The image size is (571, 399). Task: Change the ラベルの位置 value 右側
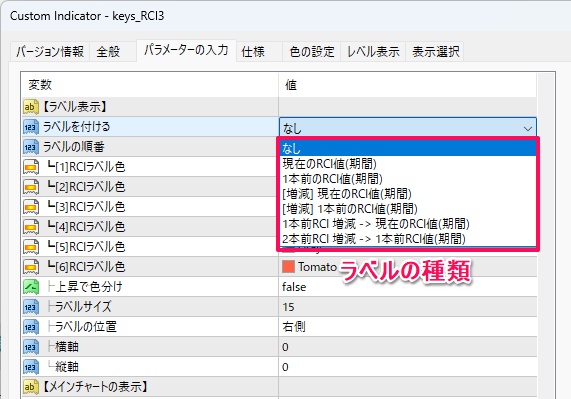click(407, 327)
